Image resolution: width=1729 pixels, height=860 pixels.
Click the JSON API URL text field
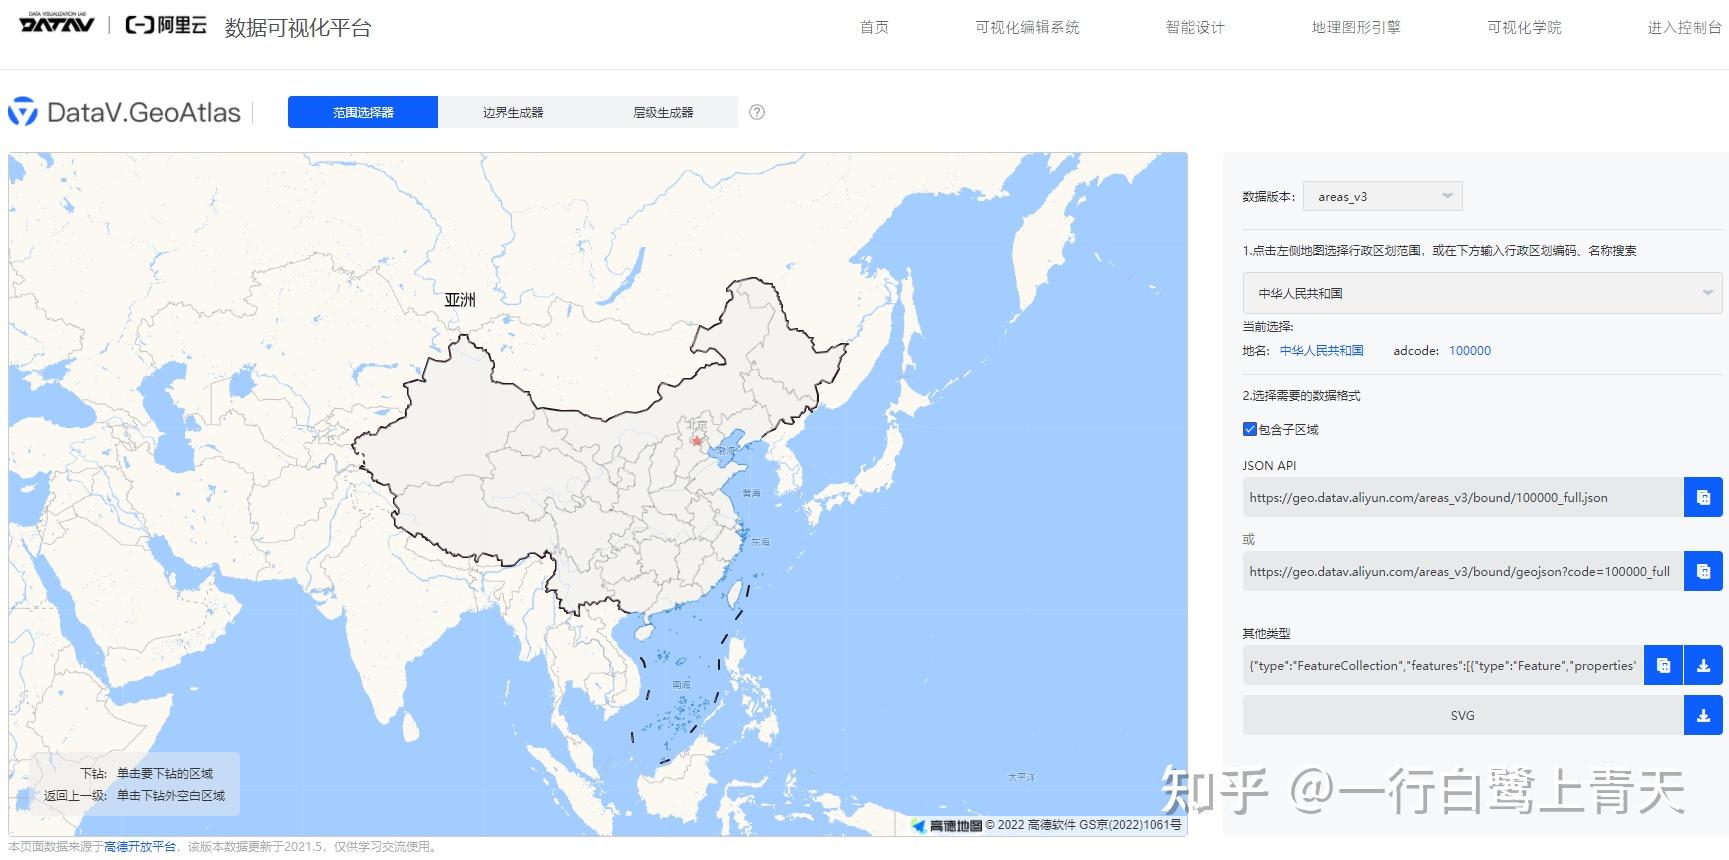pyautogui.click(x=1463, y=497)
